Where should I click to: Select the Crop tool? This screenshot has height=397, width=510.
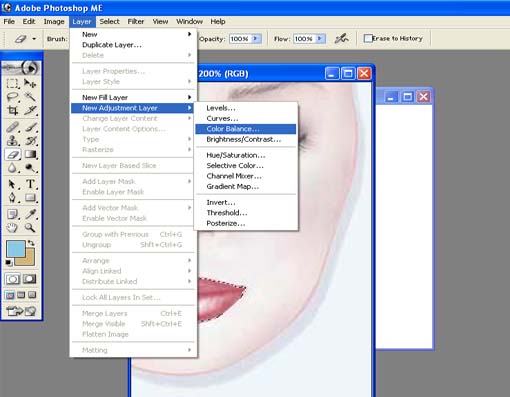(x=13, y=110)
